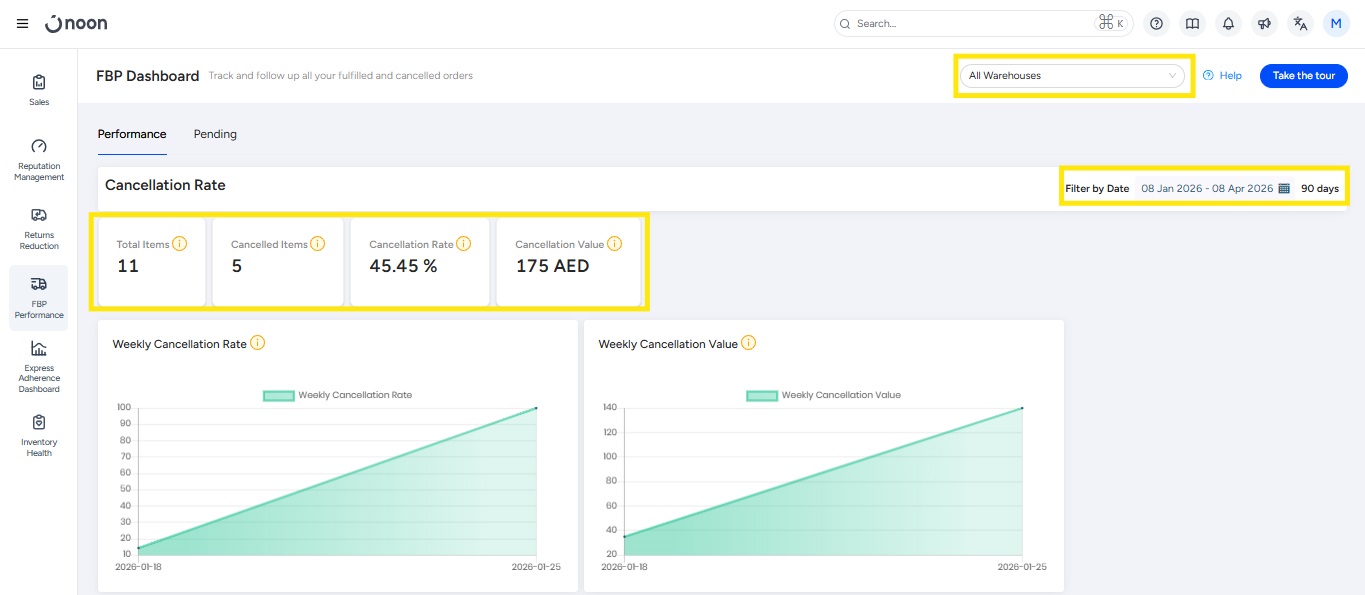
Task: Open the date range calendar picker
Action: pos(1284,188)
